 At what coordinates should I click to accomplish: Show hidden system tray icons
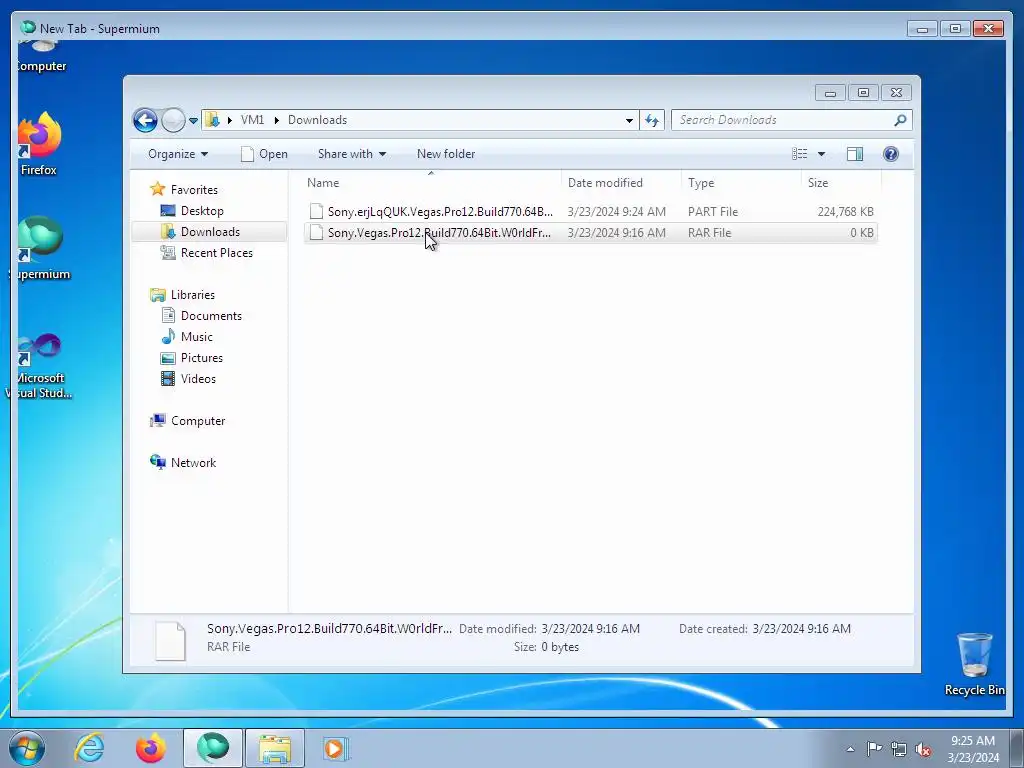pyautogui.click(x=850, y=749)
